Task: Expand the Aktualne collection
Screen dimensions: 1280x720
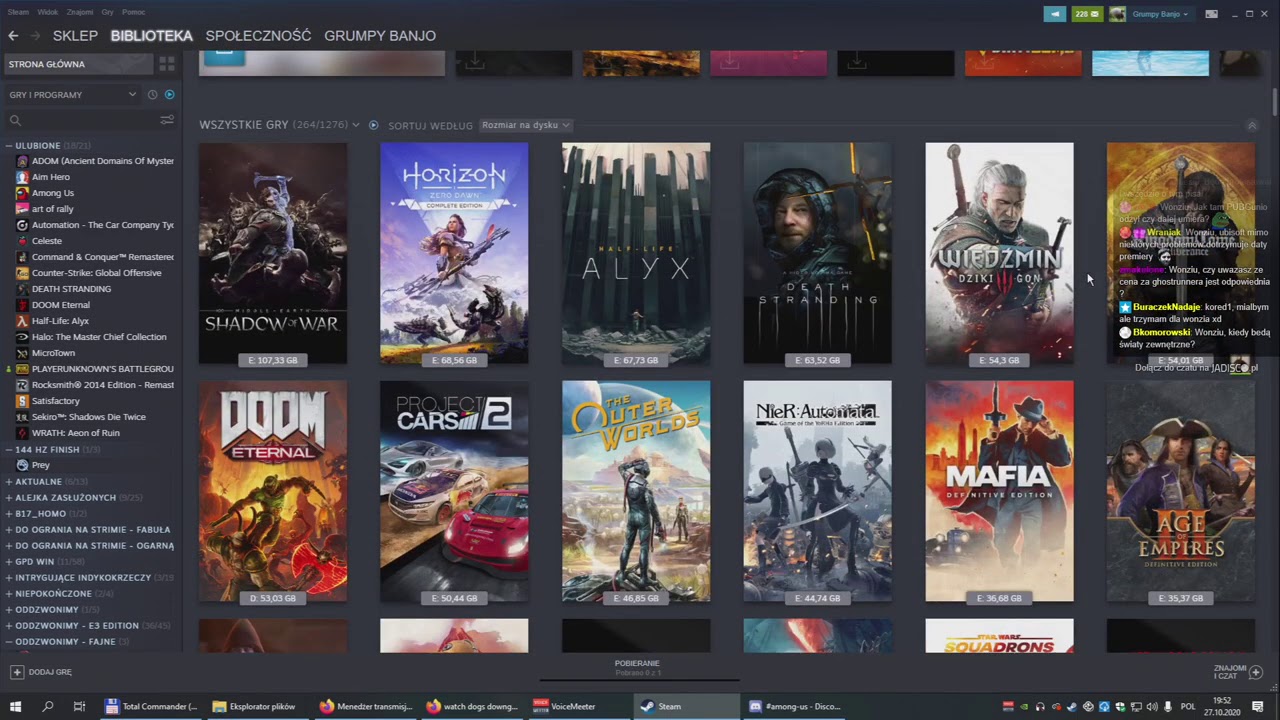Action: coord(9,481)
